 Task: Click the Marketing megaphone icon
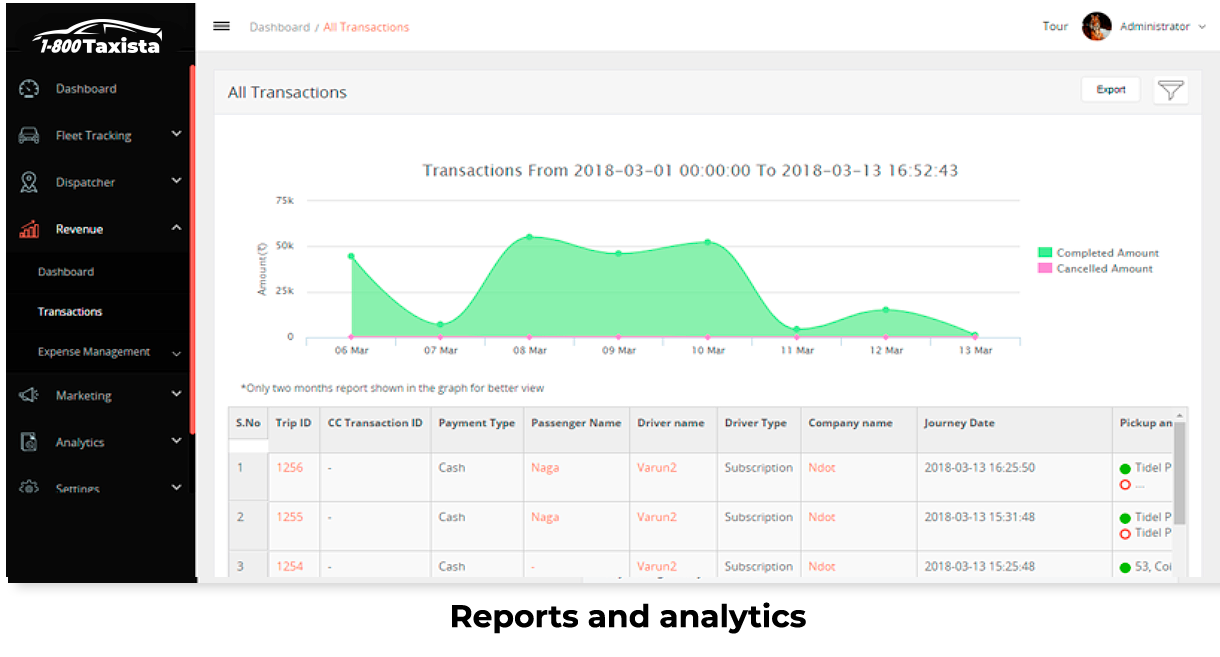[29, 396]
